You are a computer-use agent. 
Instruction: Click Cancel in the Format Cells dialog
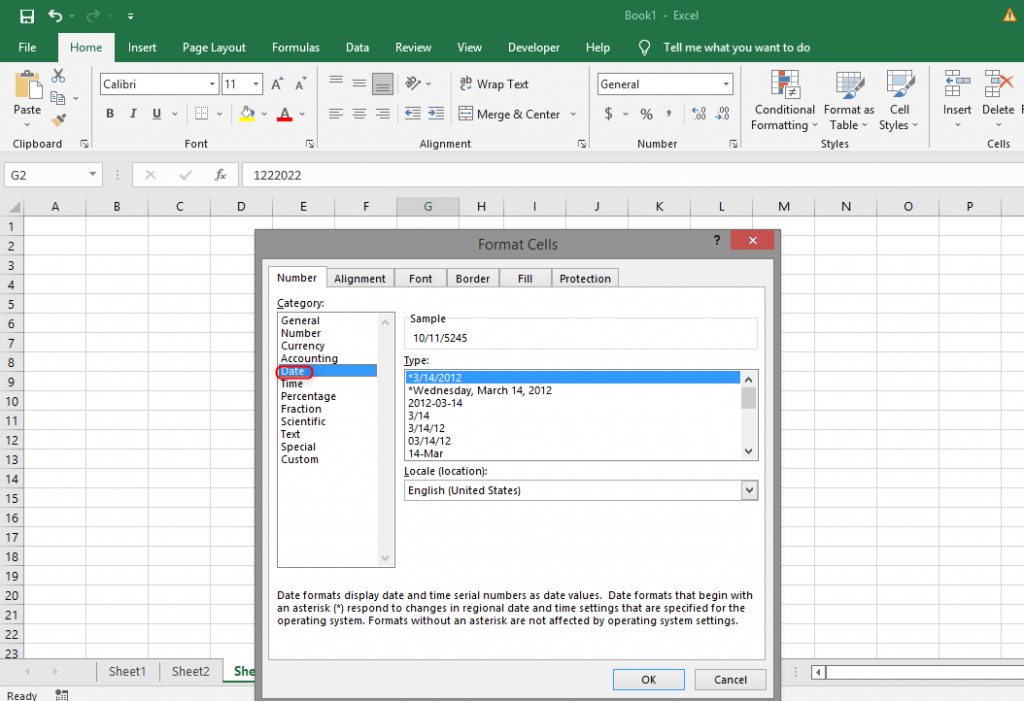click(x=730, y=679)
